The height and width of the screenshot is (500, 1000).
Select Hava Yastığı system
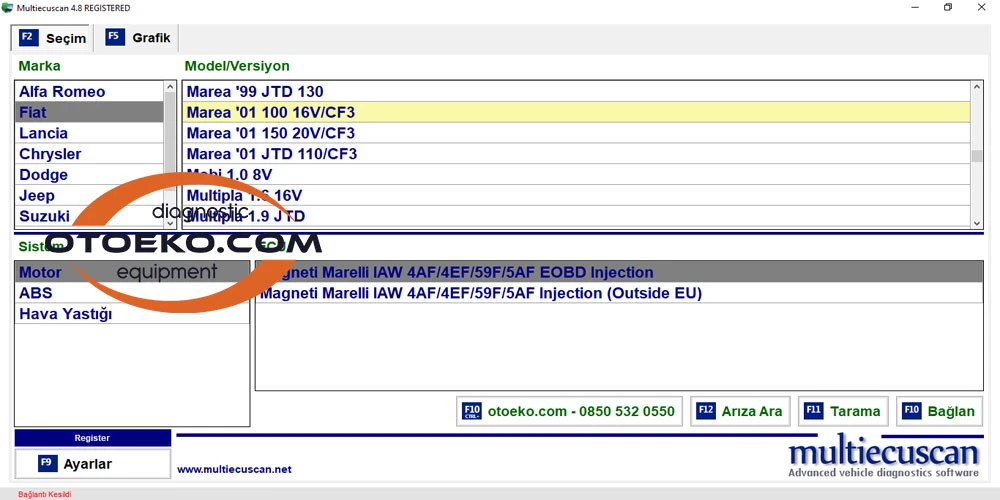[x=132, y=314]
